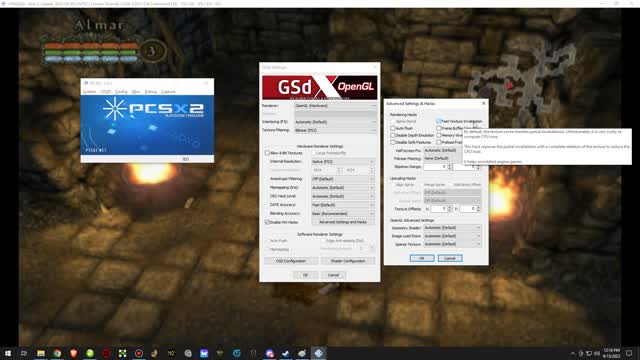This screenshot has width=640, height=360.
Task: Confirm GSdx settings with OK
Action: (x=305, y=275)
